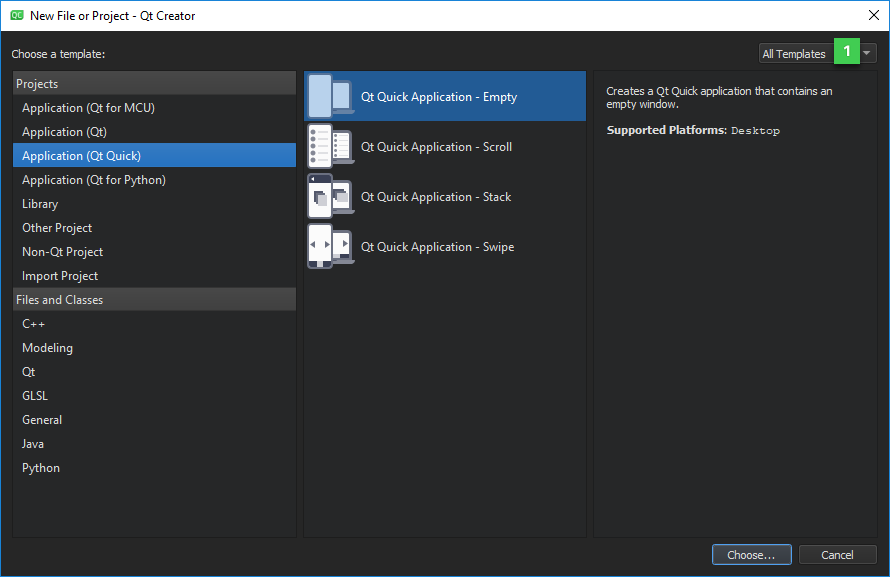This screenshot has height=577, width=890.
Task: Click the Qt Quick Application Swipe template icon
Action: 330,247
